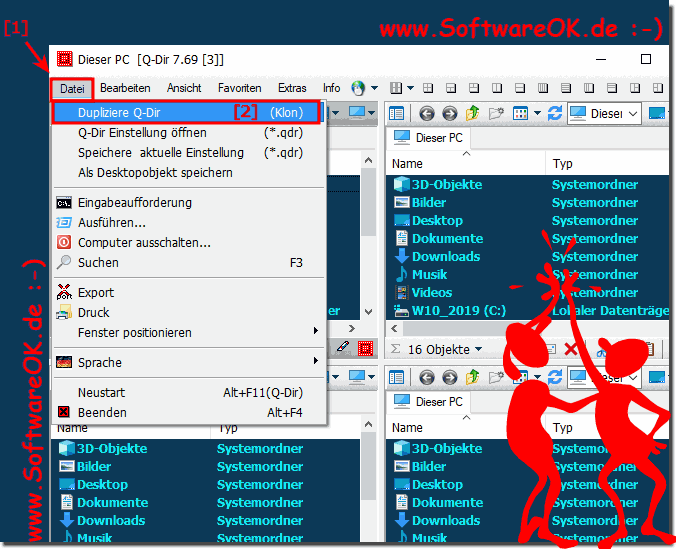This screenshot has height=549, width=676.
Task: Click the main pane-layout icon beside the globe
Action: point(396,88)
